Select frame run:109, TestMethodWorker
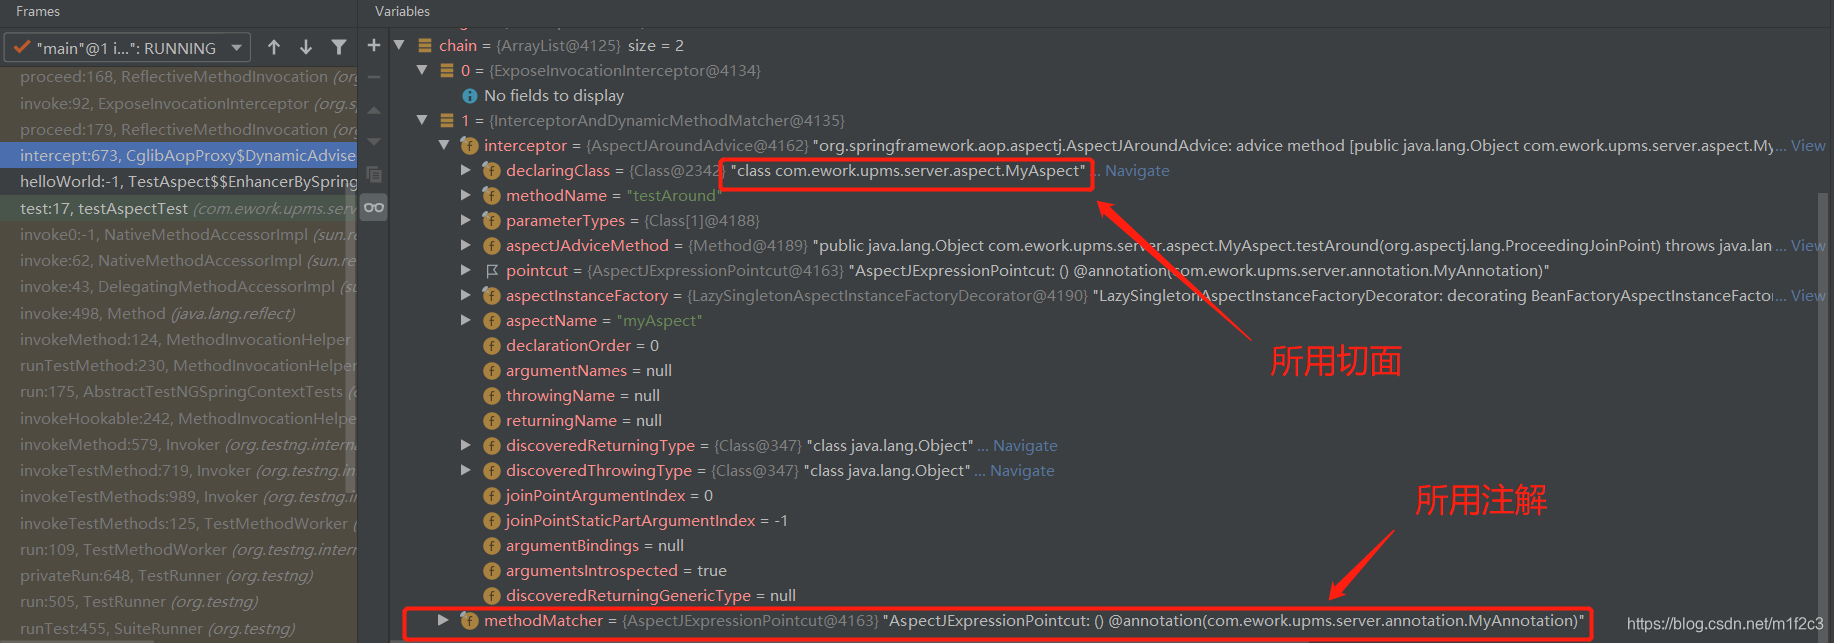 (178, 549)
